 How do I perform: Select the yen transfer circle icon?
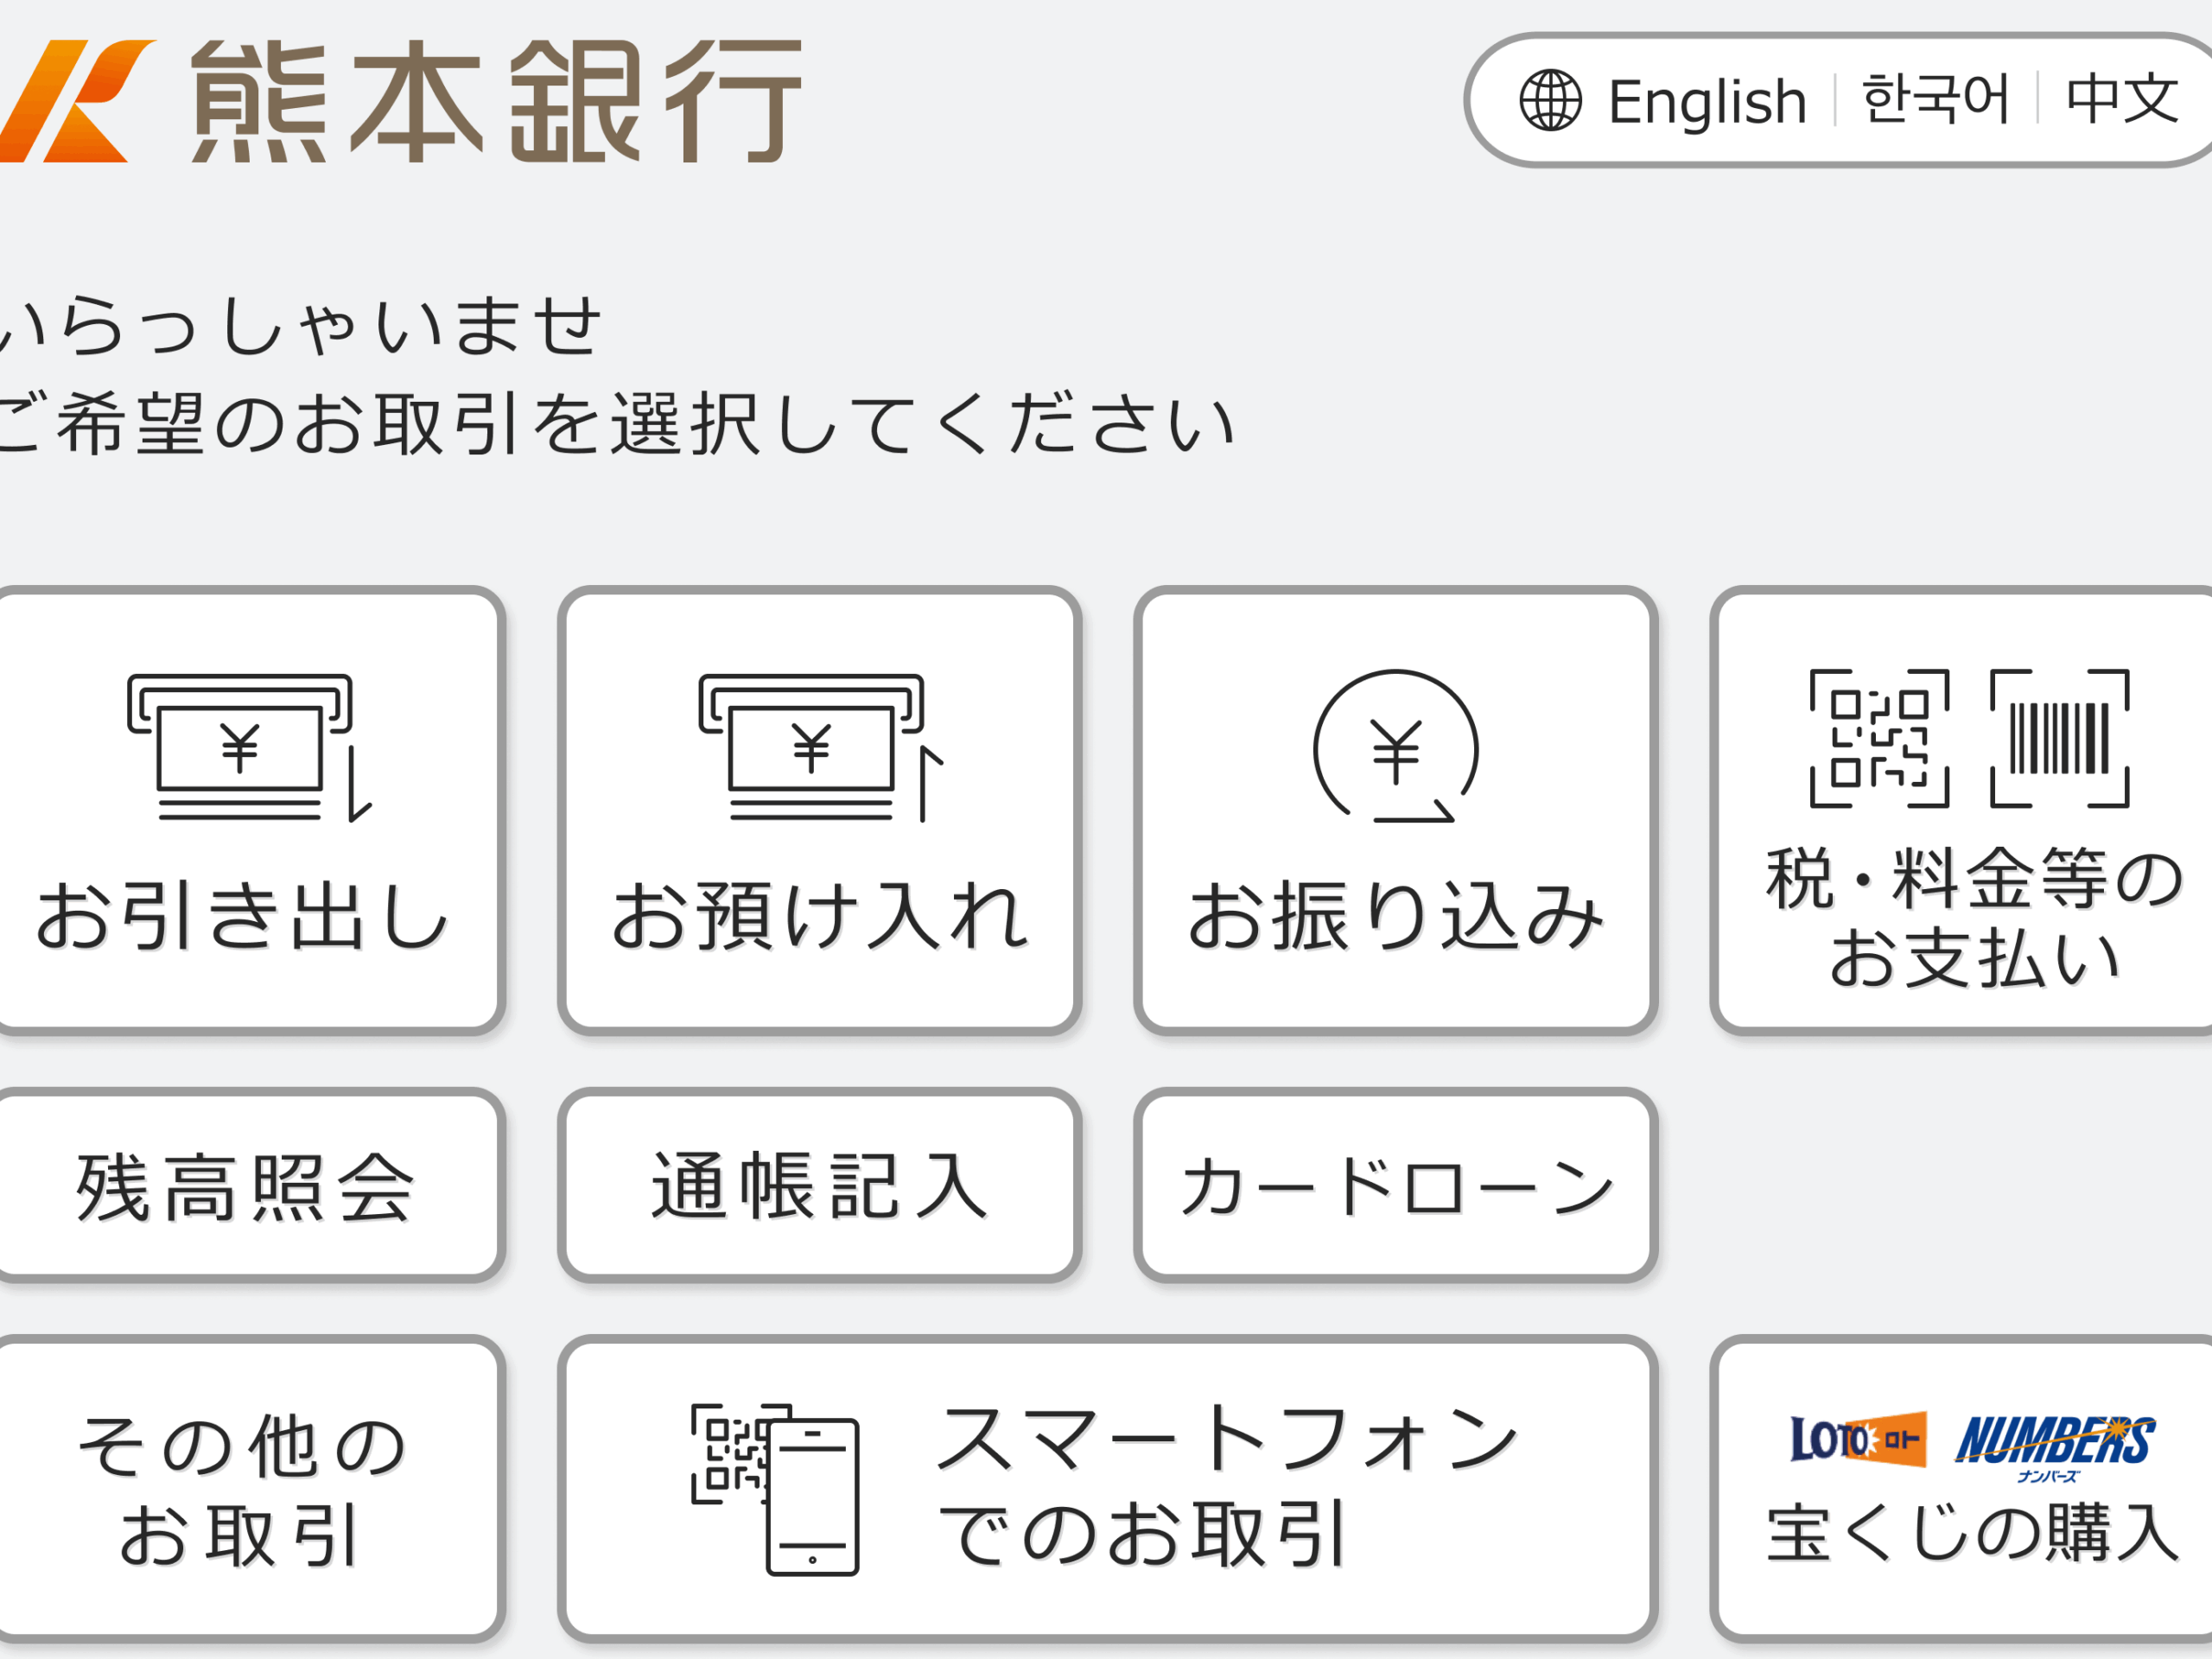click(x=1396, y=746)
